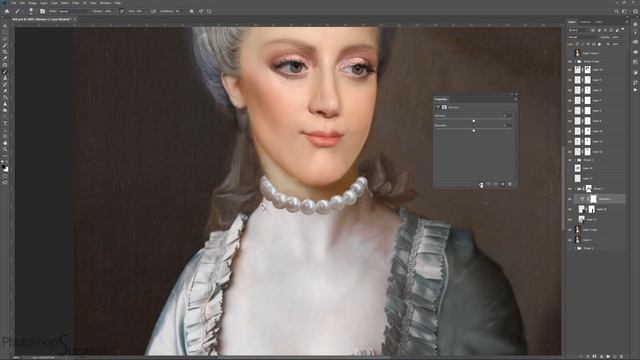The height and width of the screenshot is (360, 640).
Task: Select the Crop tool
Action: [5, 52]
